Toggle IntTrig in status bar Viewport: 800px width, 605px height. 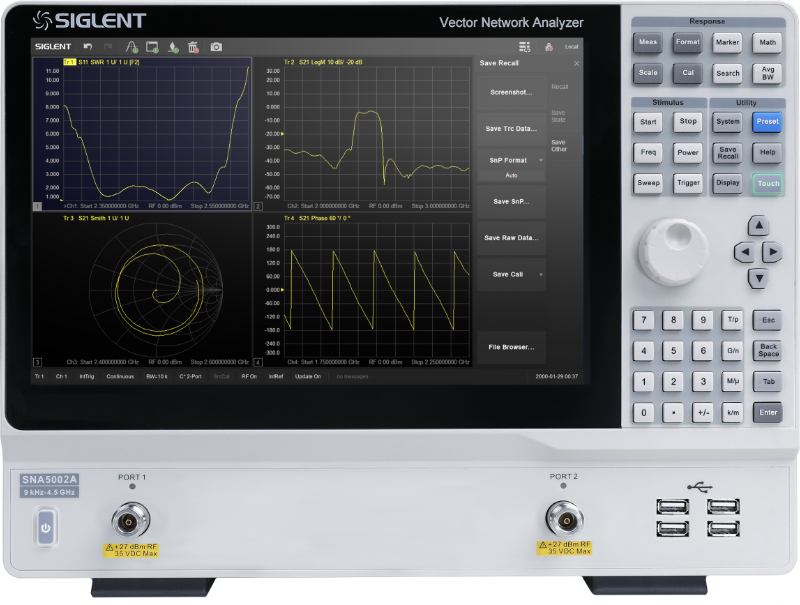[x=87, y=376]
